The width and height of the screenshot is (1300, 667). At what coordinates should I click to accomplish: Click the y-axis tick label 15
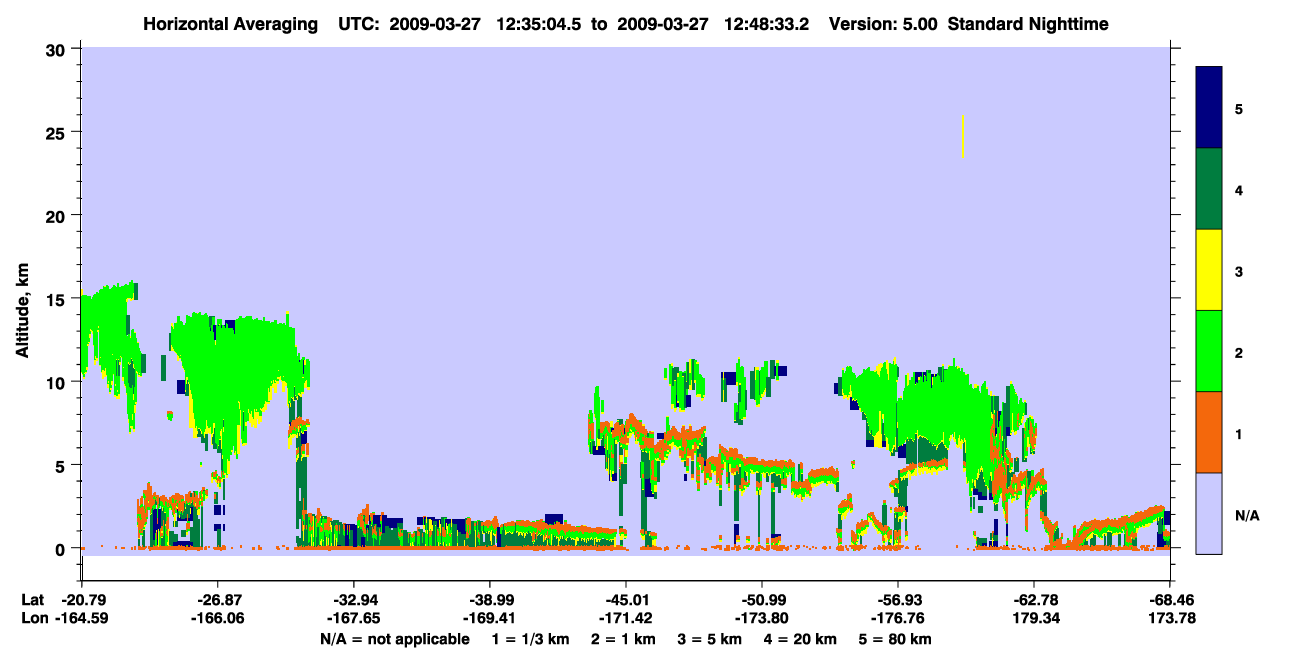(58, 298)
